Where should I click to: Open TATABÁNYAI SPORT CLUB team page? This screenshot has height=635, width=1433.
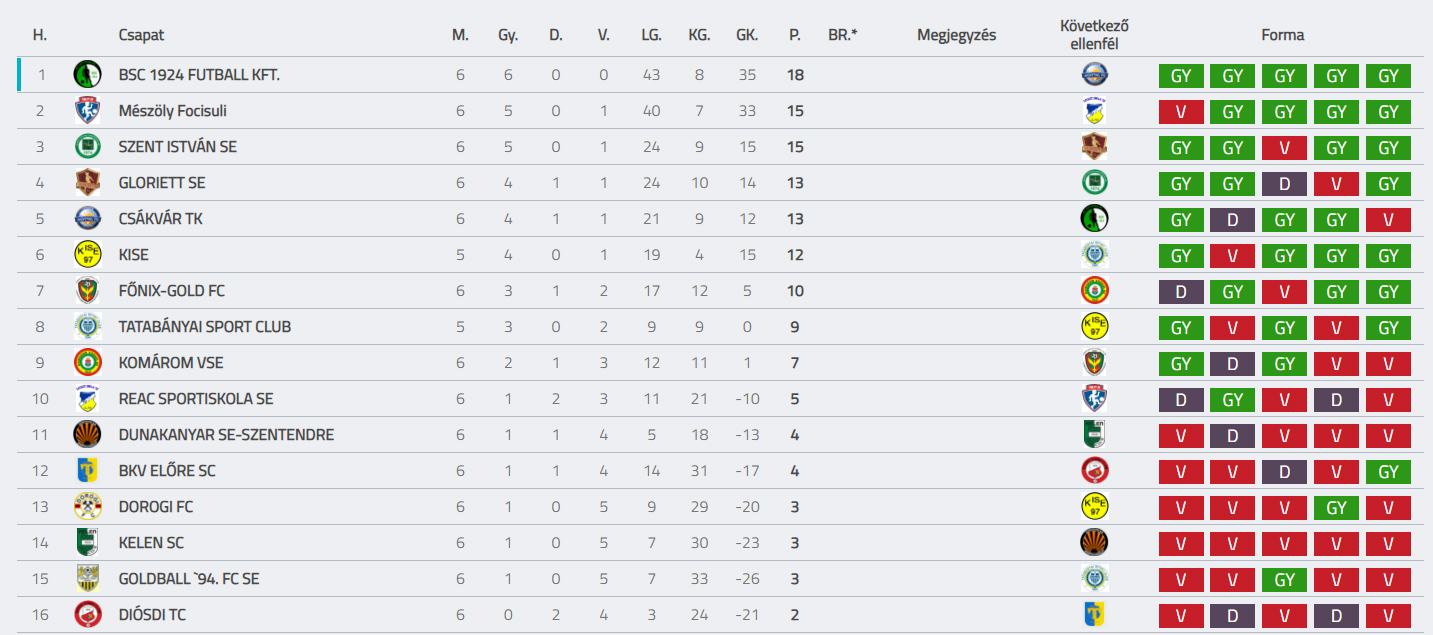point(204,327)
